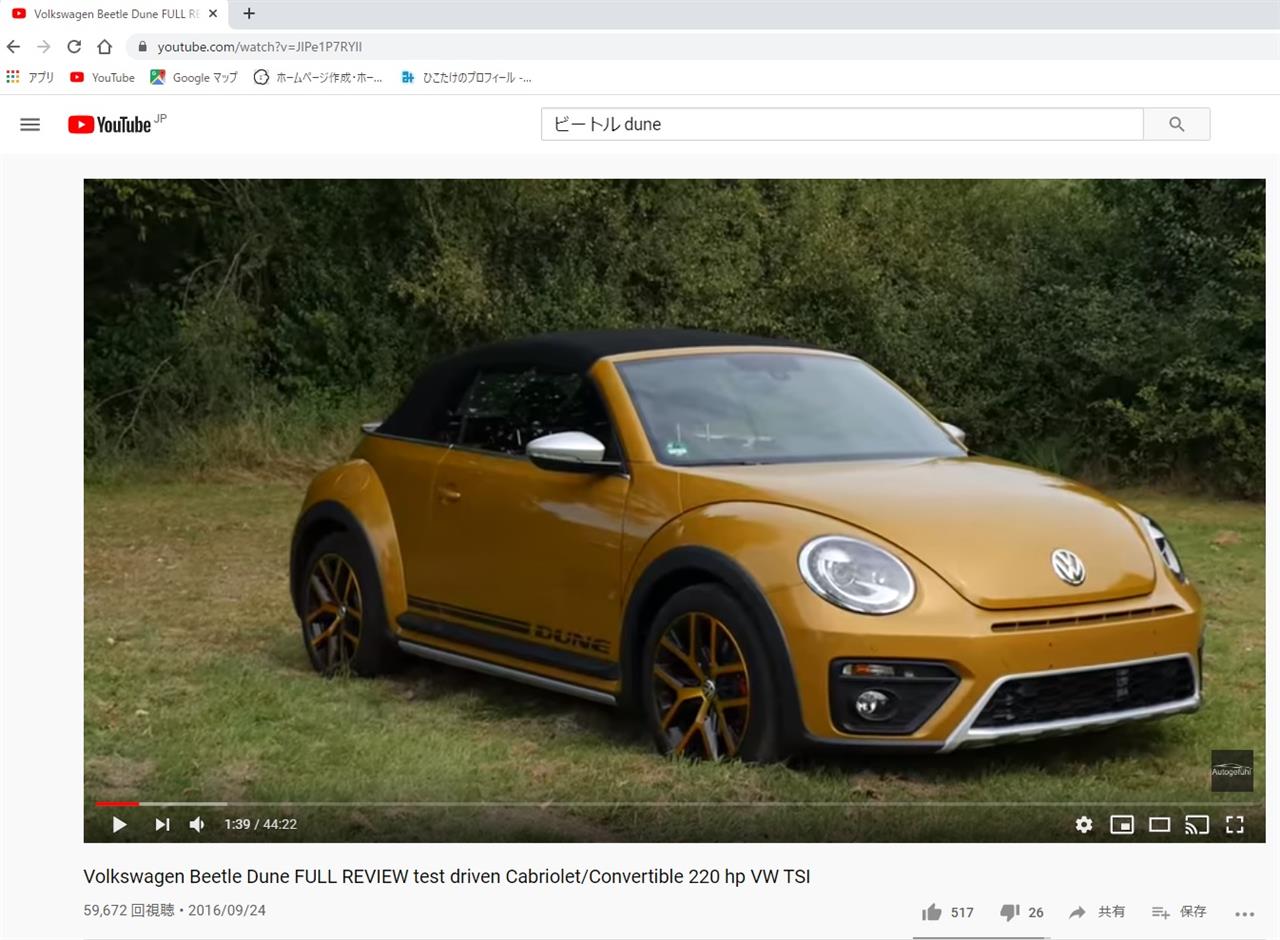The image size is (1280, 940).
Task: Save the video to playlist 保存
Action: (x=1179, y=912)
